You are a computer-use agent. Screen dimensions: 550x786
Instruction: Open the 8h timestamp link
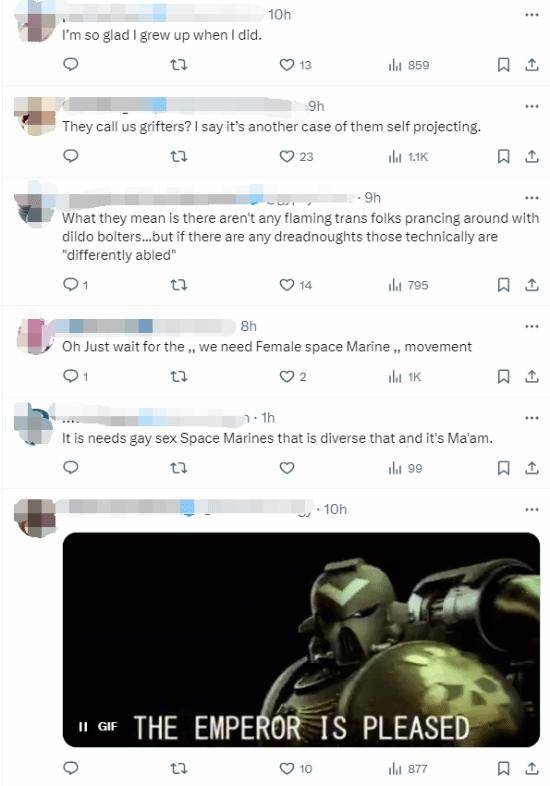[x=248, y=326]
